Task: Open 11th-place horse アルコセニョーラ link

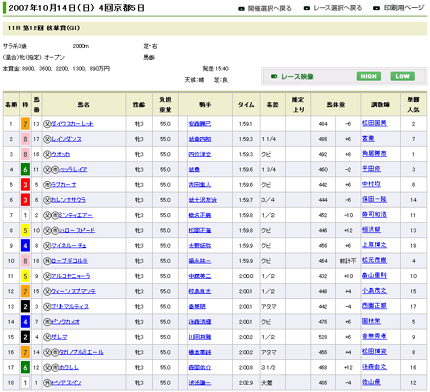Action: [x=70, y=276]
